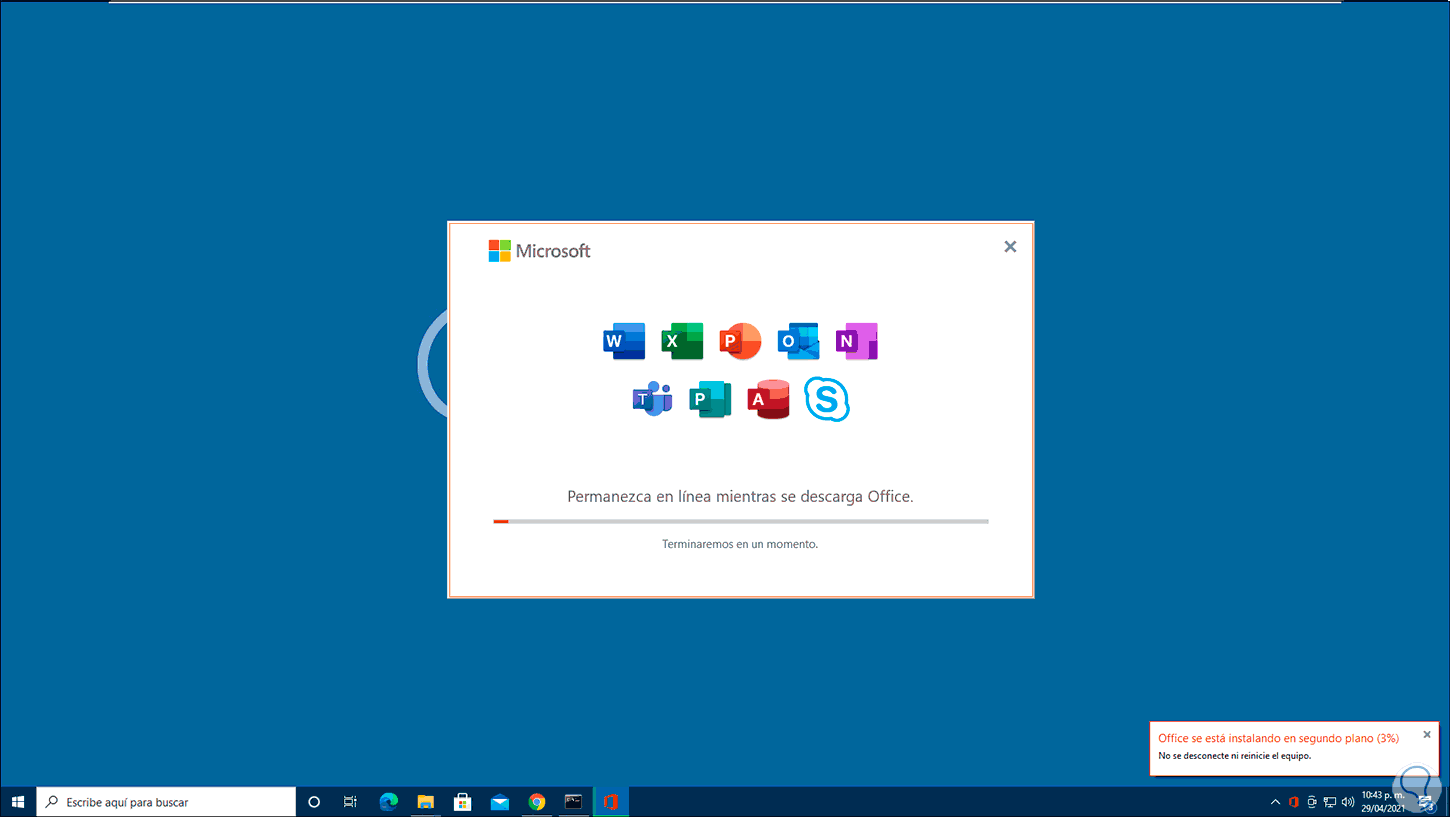Click the Access icon in the installer dialog

click(x=768, y=399)
